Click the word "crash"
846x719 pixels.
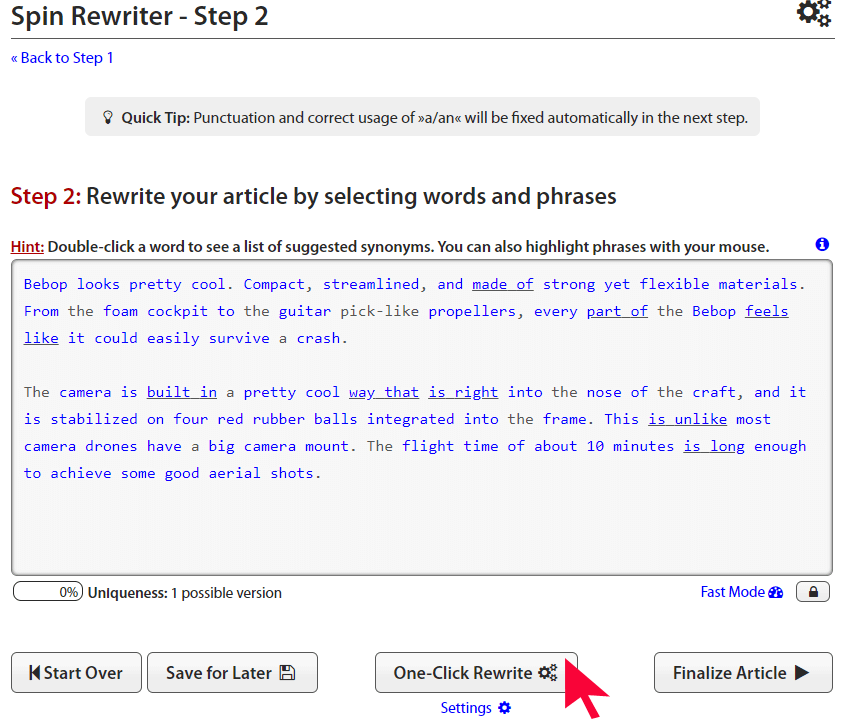point(318,338)
